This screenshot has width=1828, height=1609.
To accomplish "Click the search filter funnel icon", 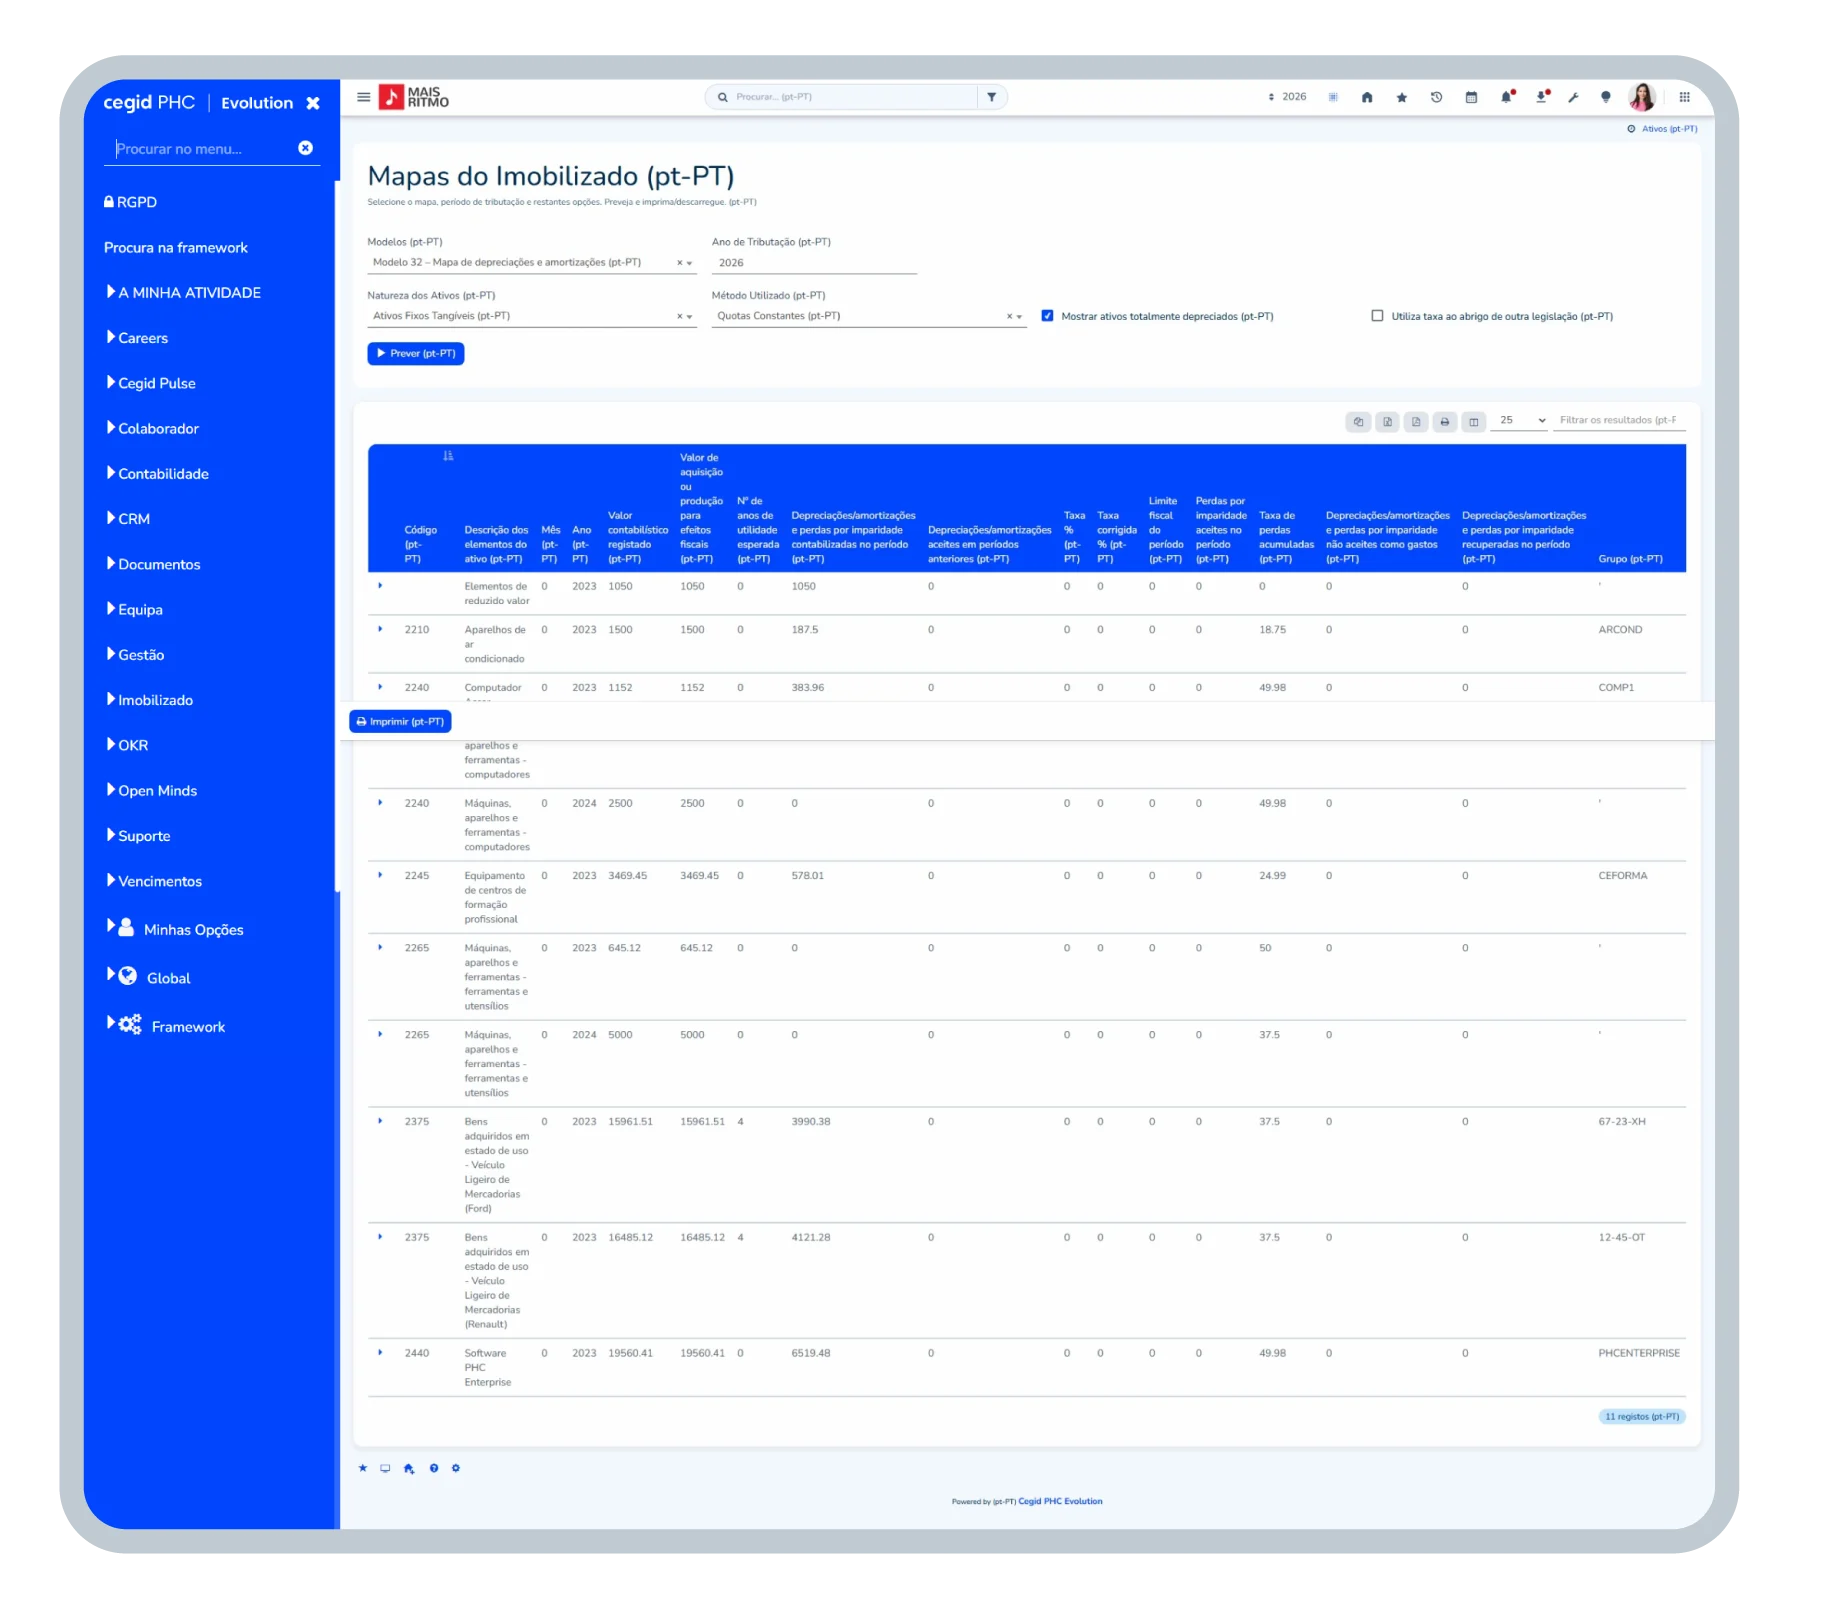I will coord(991,97).
